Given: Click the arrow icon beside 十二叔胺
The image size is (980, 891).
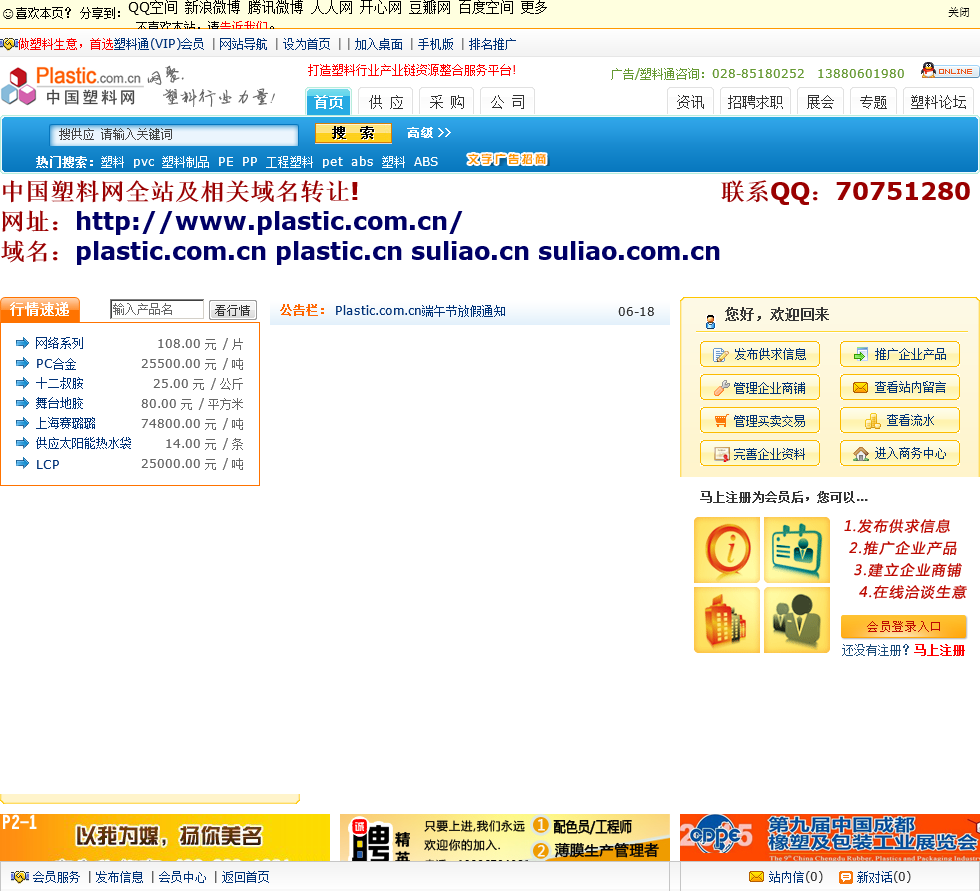Looking at the screenshot, I should pyautogui.click(x=22, y=383).
